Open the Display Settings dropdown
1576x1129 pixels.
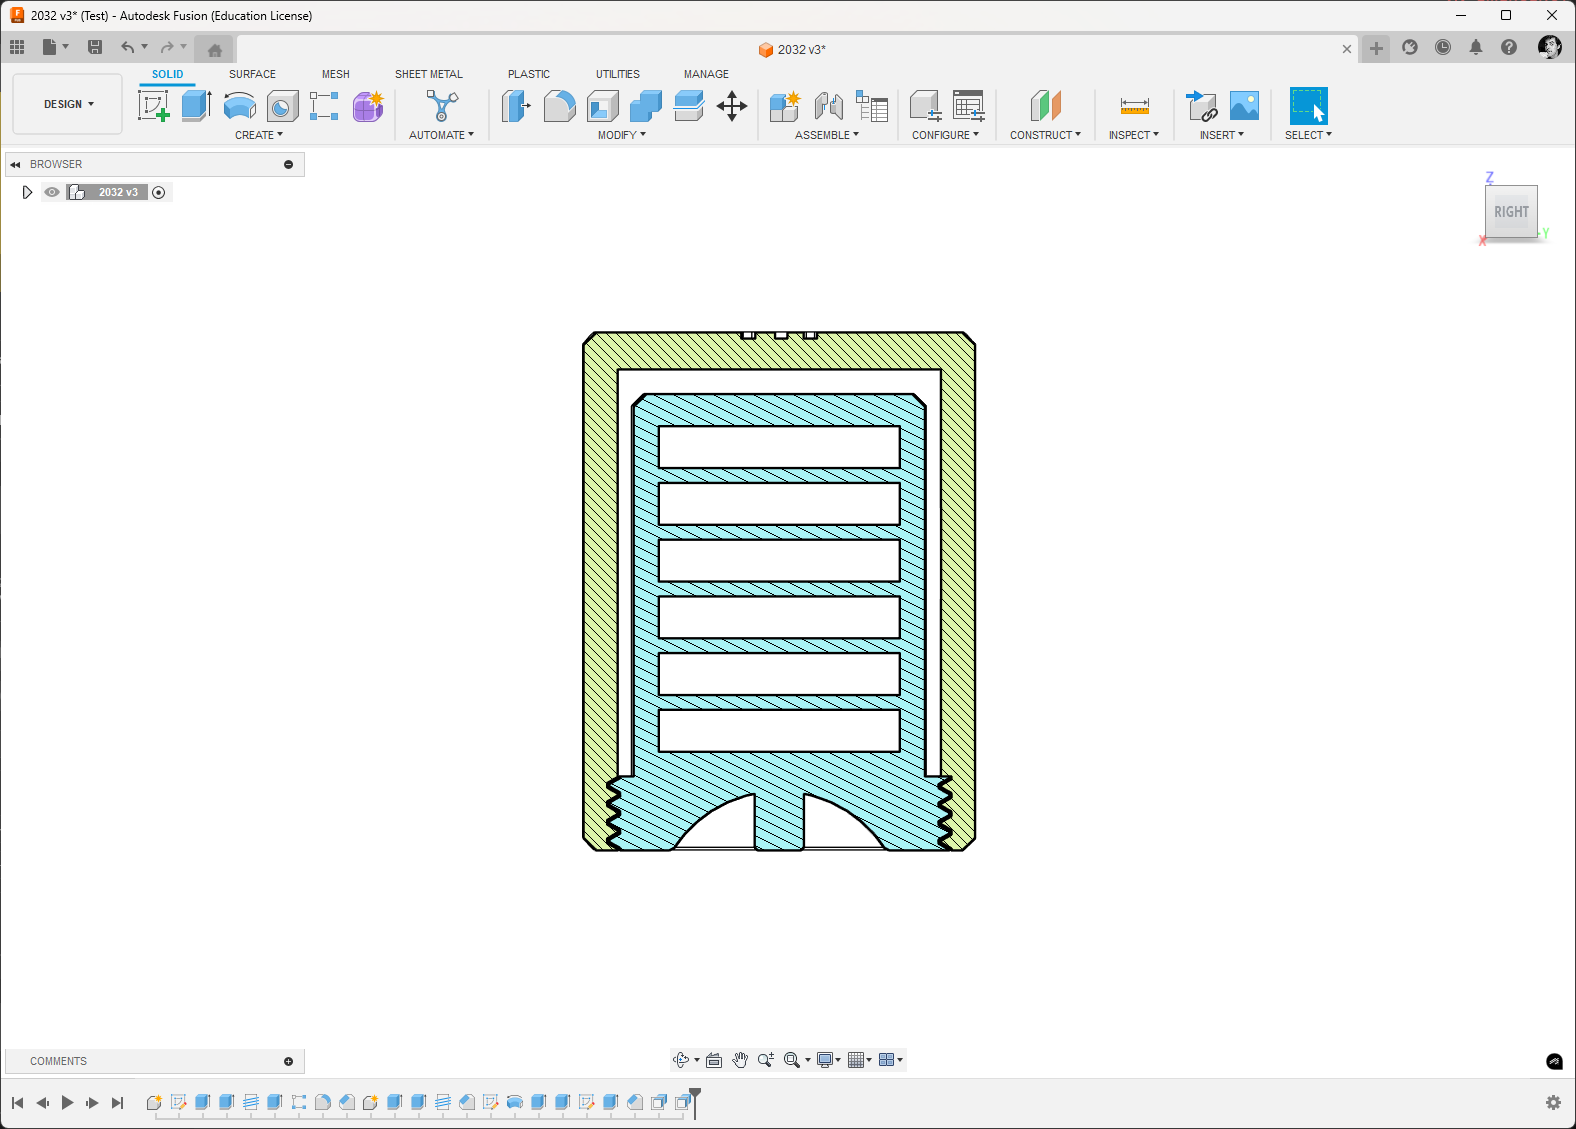829,1060
